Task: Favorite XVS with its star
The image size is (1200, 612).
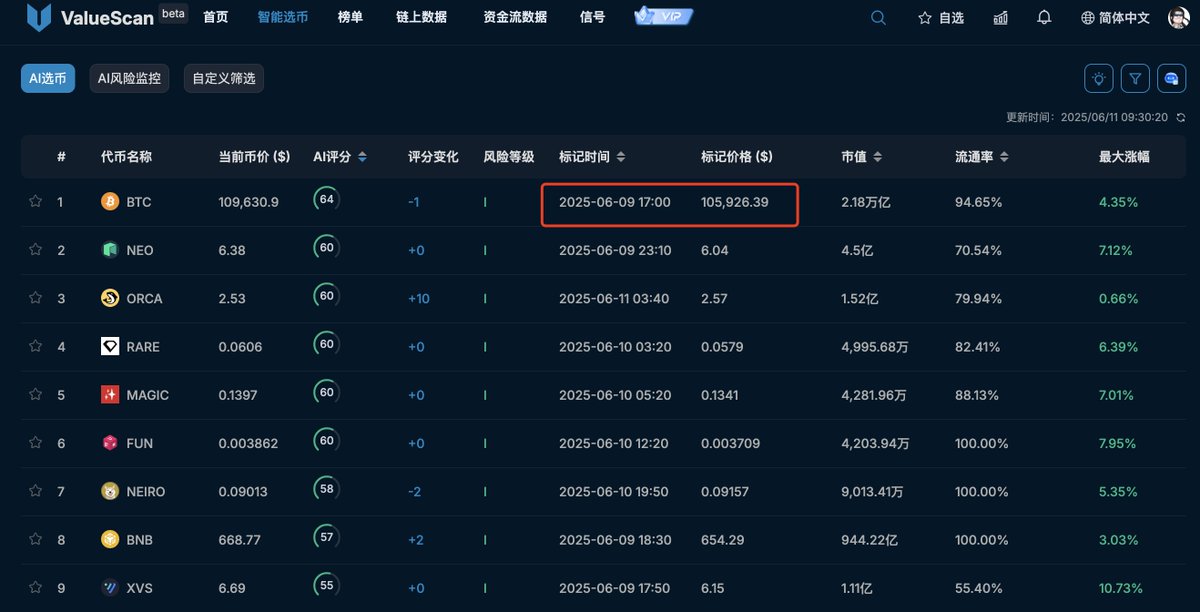Action: point(36,587)
